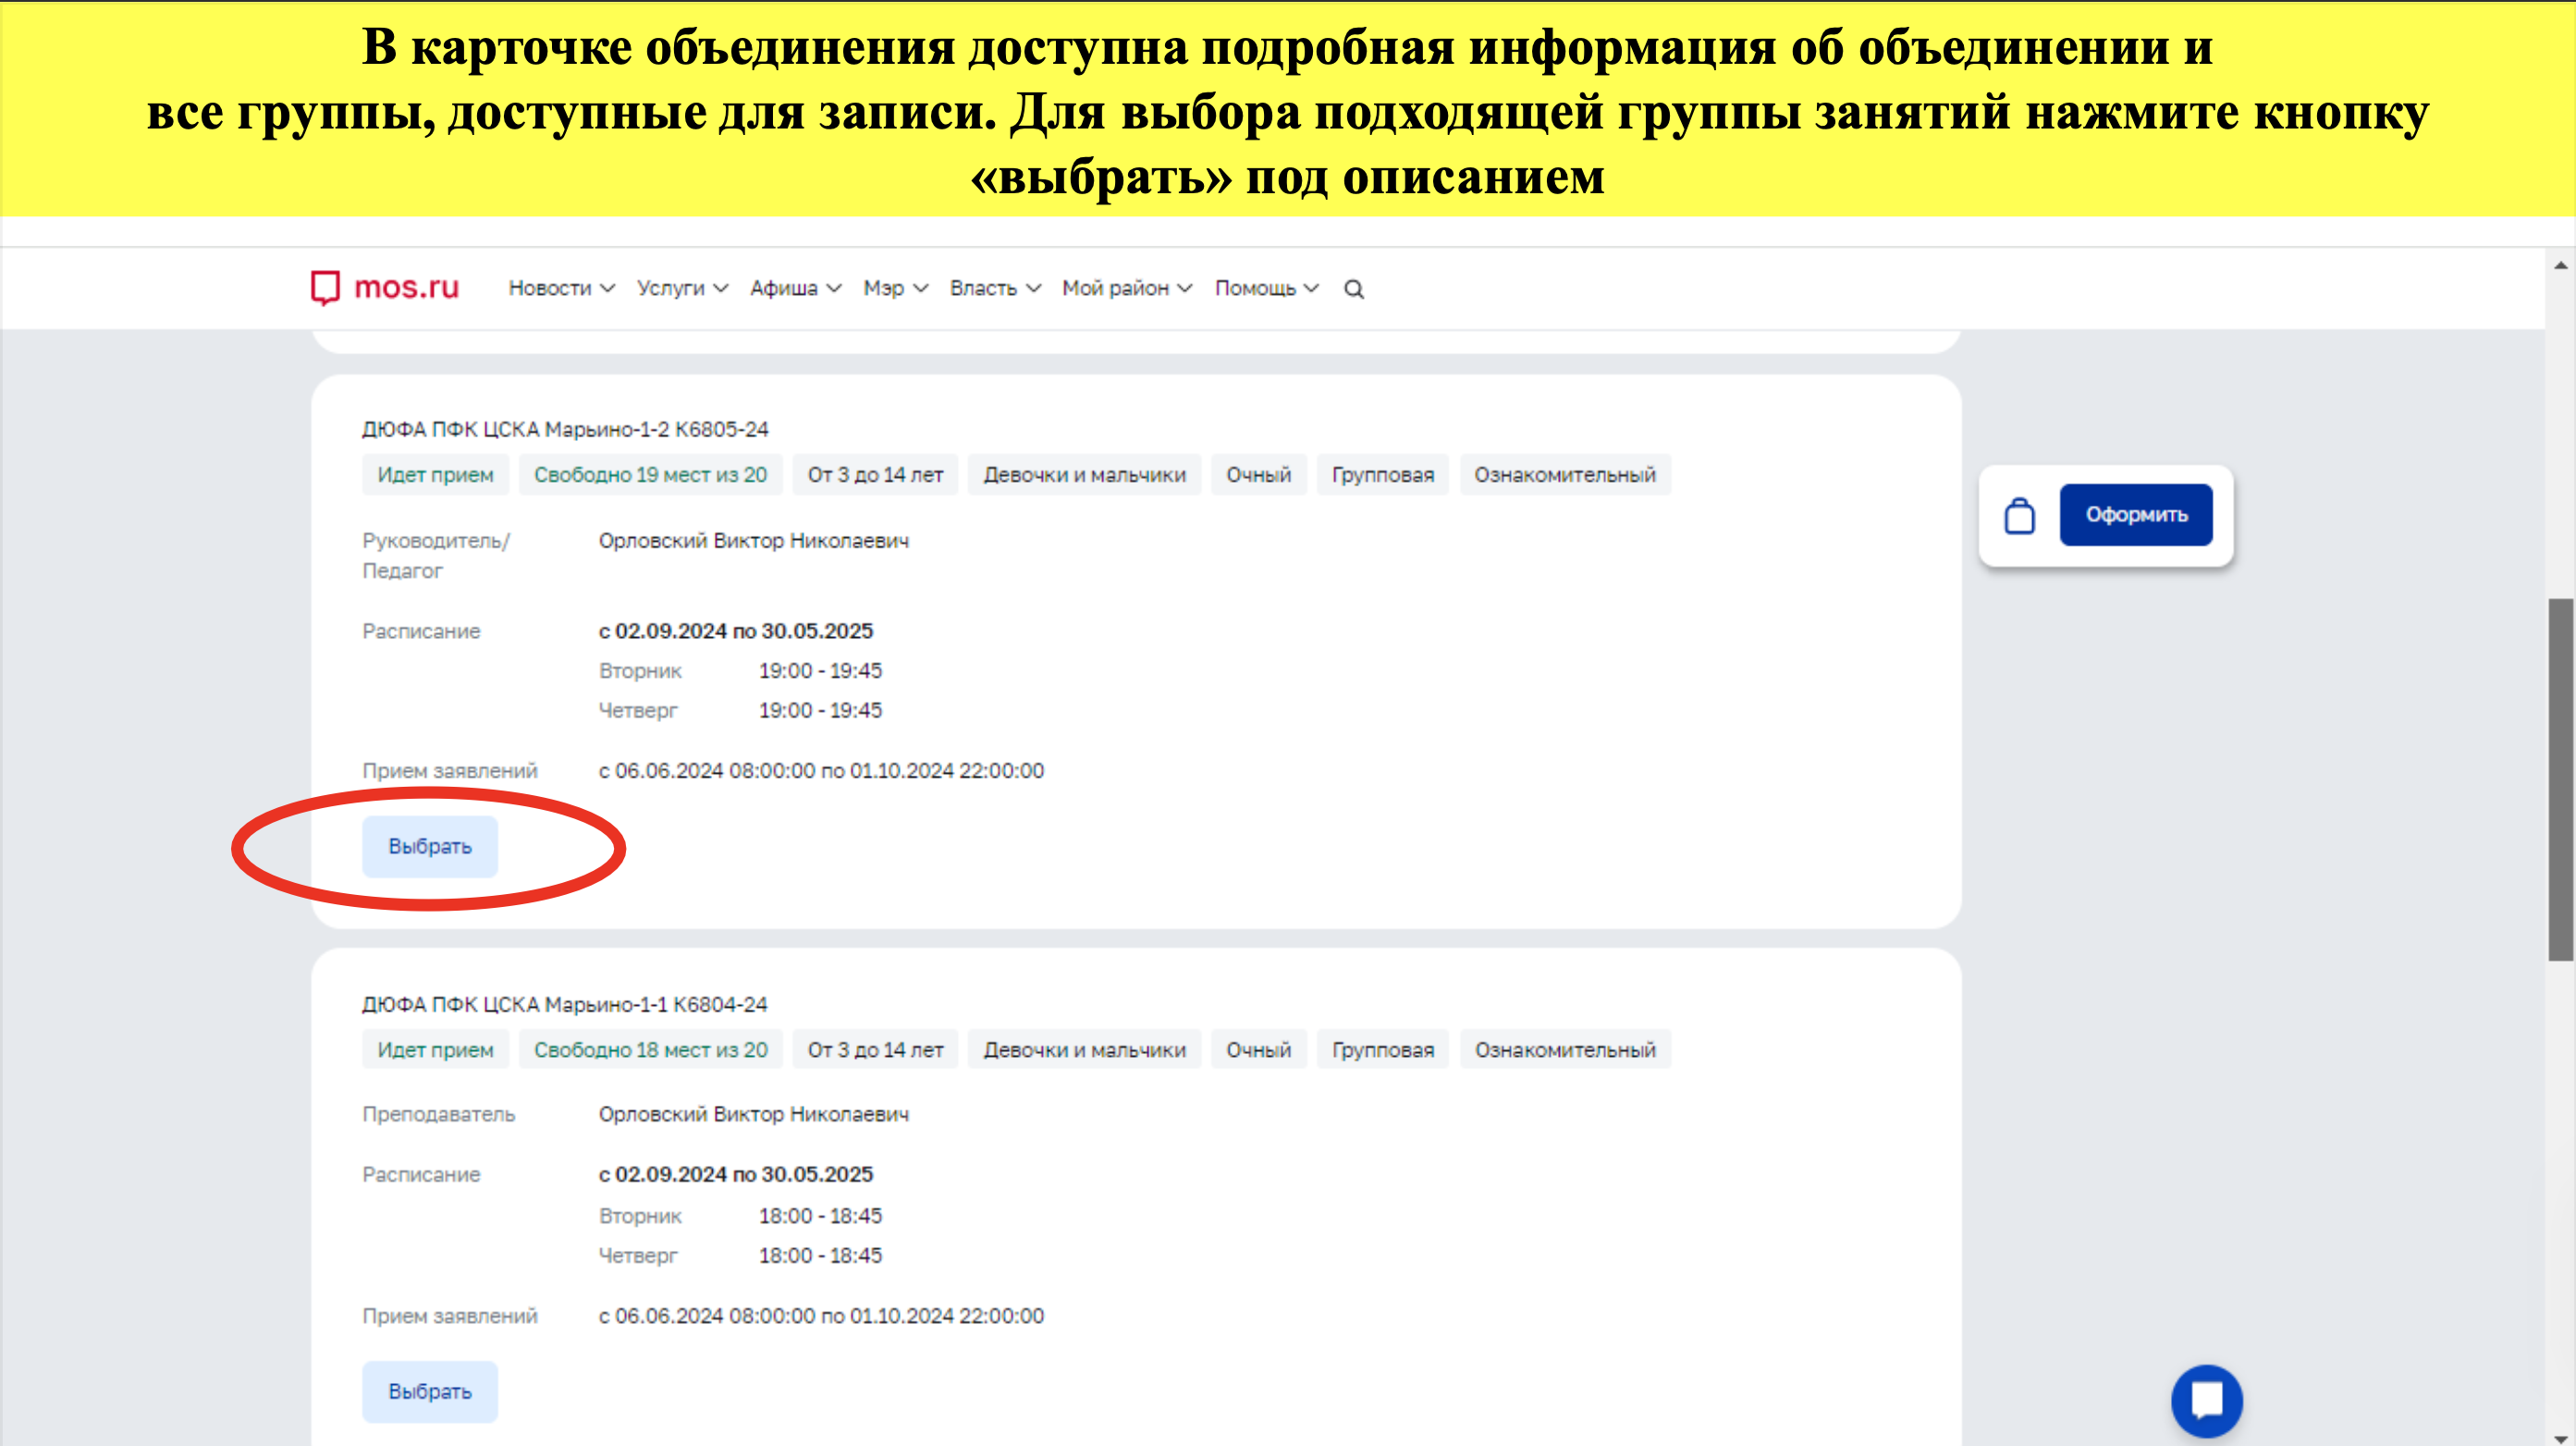Click 'Девочки и мальчики' in К6804-24 card
This screenshot has height=1446, width=2576.
click(1084, 1050)
